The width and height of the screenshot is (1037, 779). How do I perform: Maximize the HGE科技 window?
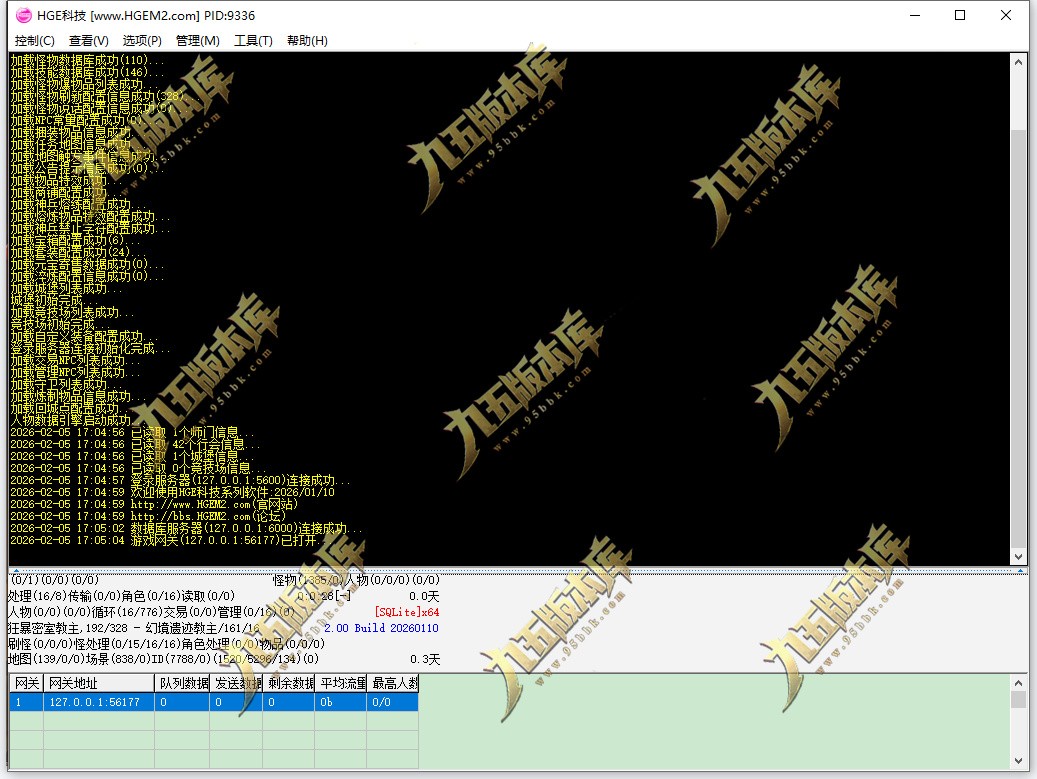(x=960, y=15)
